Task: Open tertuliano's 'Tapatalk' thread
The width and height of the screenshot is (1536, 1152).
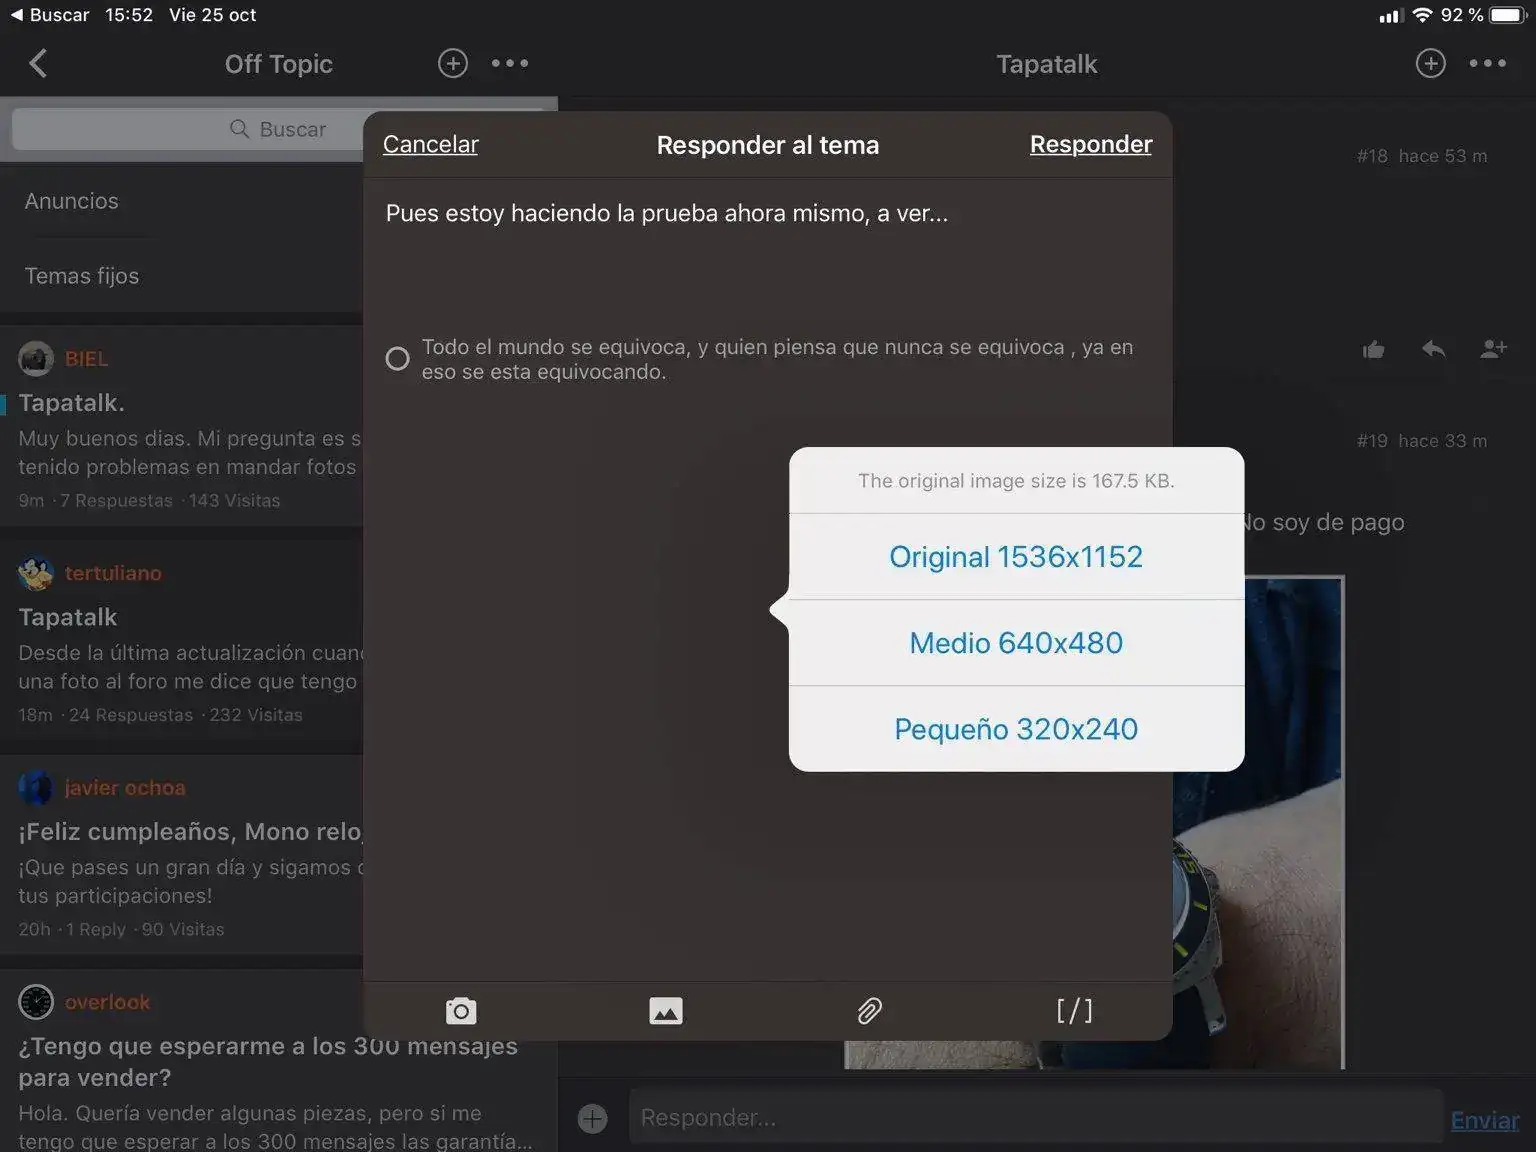Action: 181,641
